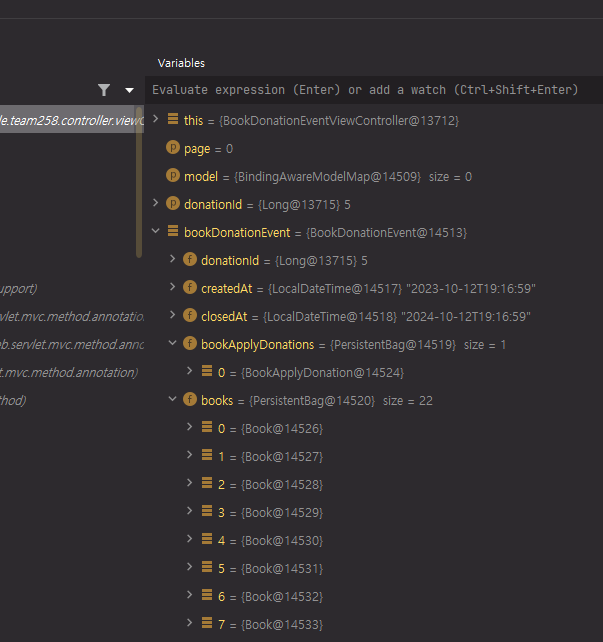Expand element Book@14529
Viewport: 603px width, 642px height.
[190, 511]
